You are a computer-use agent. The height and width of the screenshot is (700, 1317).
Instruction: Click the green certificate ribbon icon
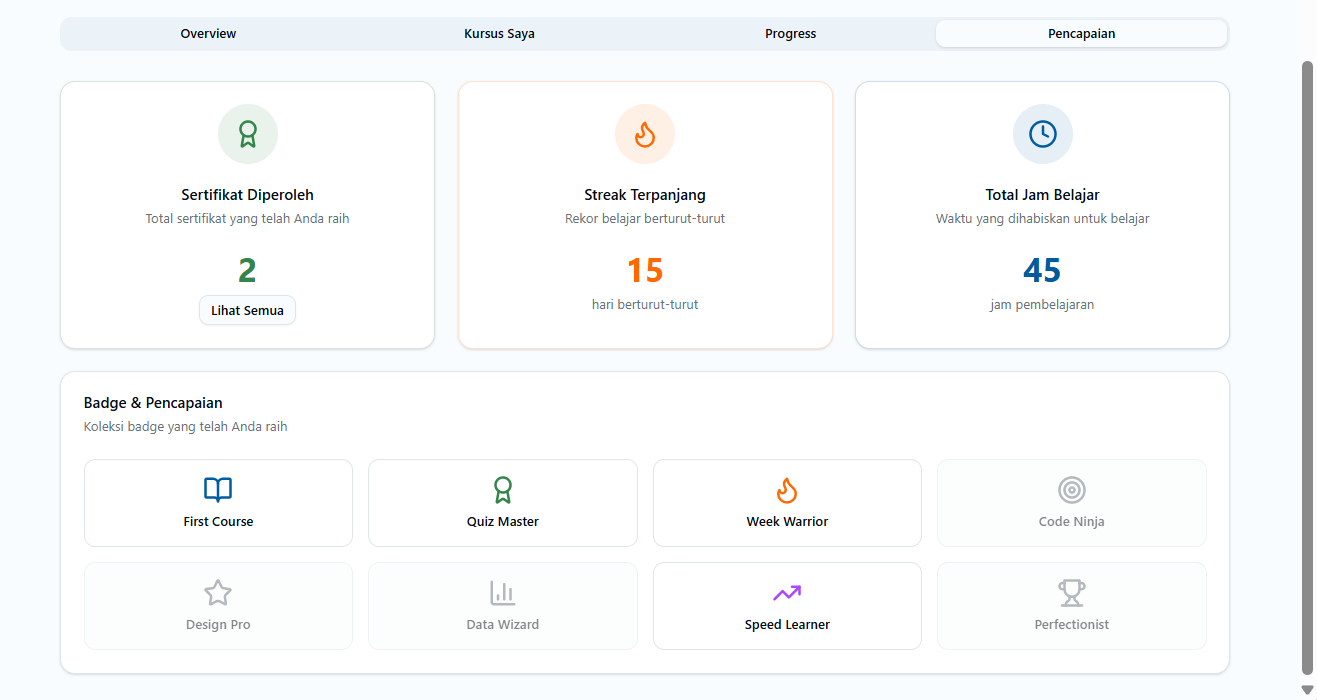click(x=247, y=134)
